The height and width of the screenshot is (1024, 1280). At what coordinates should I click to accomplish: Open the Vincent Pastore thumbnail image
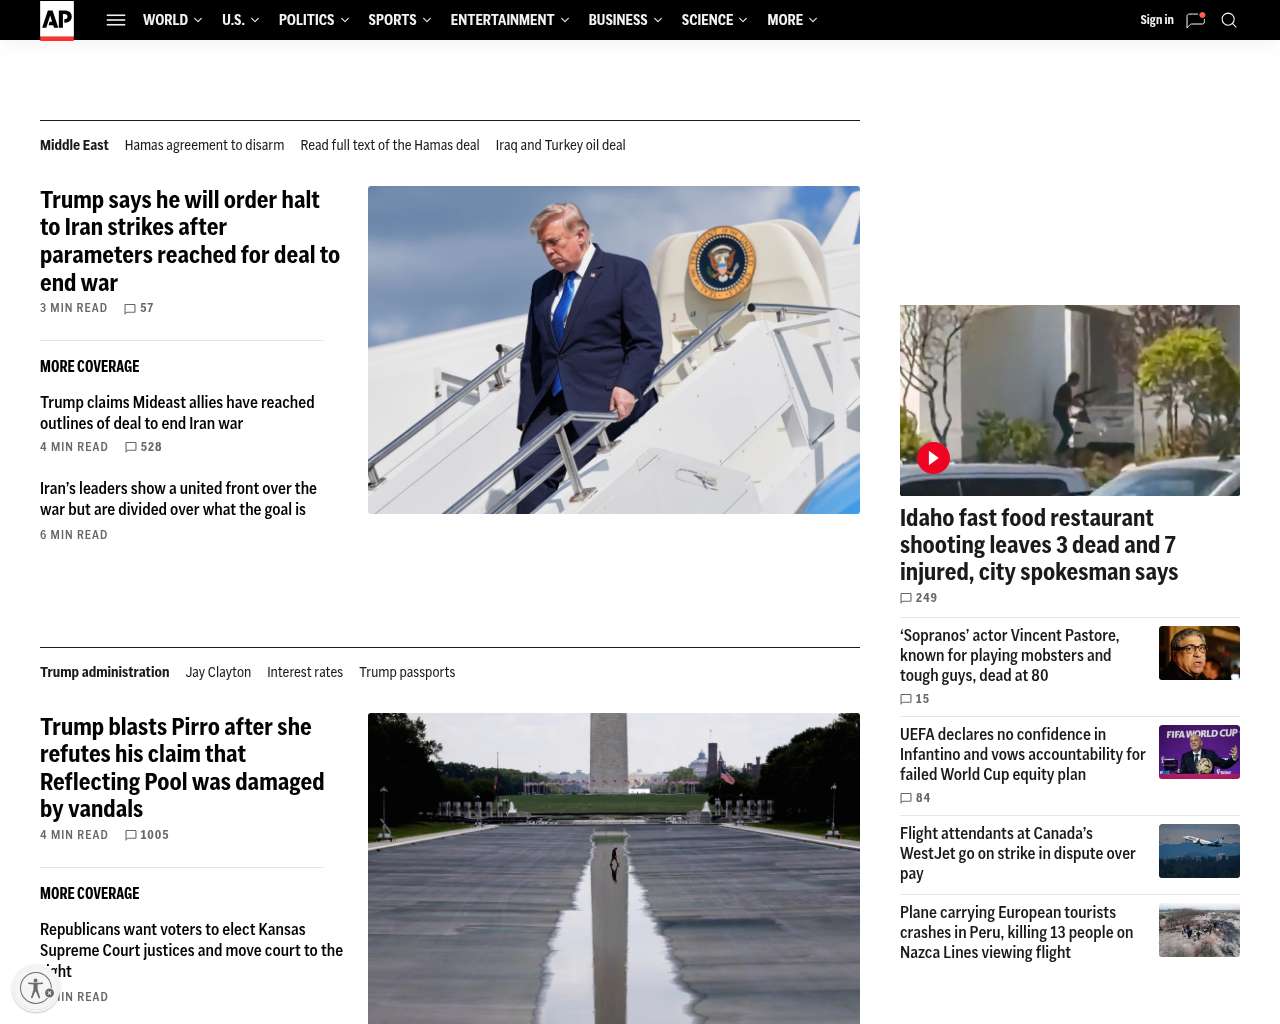[x=1199, y=653]
